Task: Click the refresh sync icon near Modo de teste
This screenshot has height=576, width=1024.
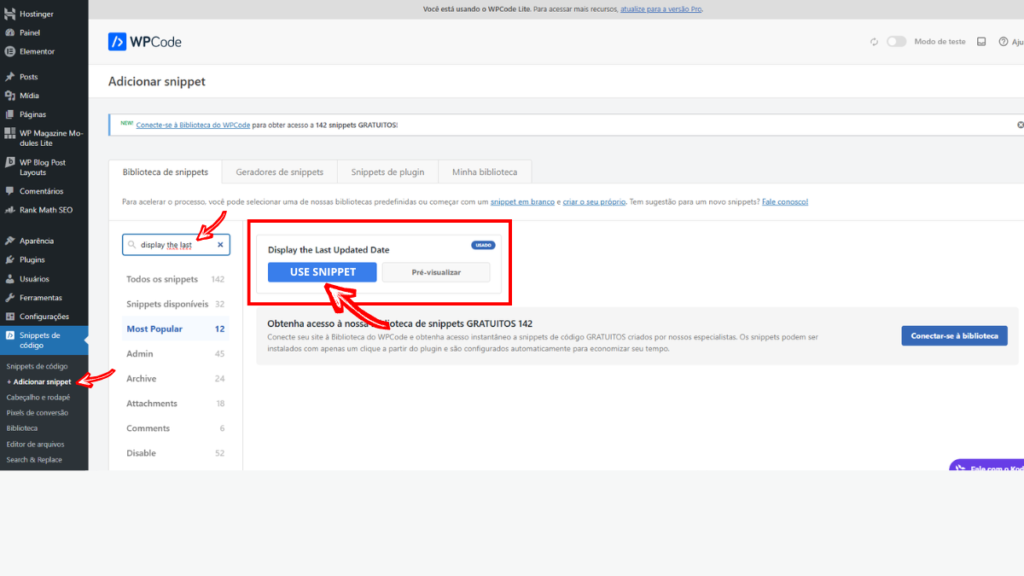Action: [874, 42]
